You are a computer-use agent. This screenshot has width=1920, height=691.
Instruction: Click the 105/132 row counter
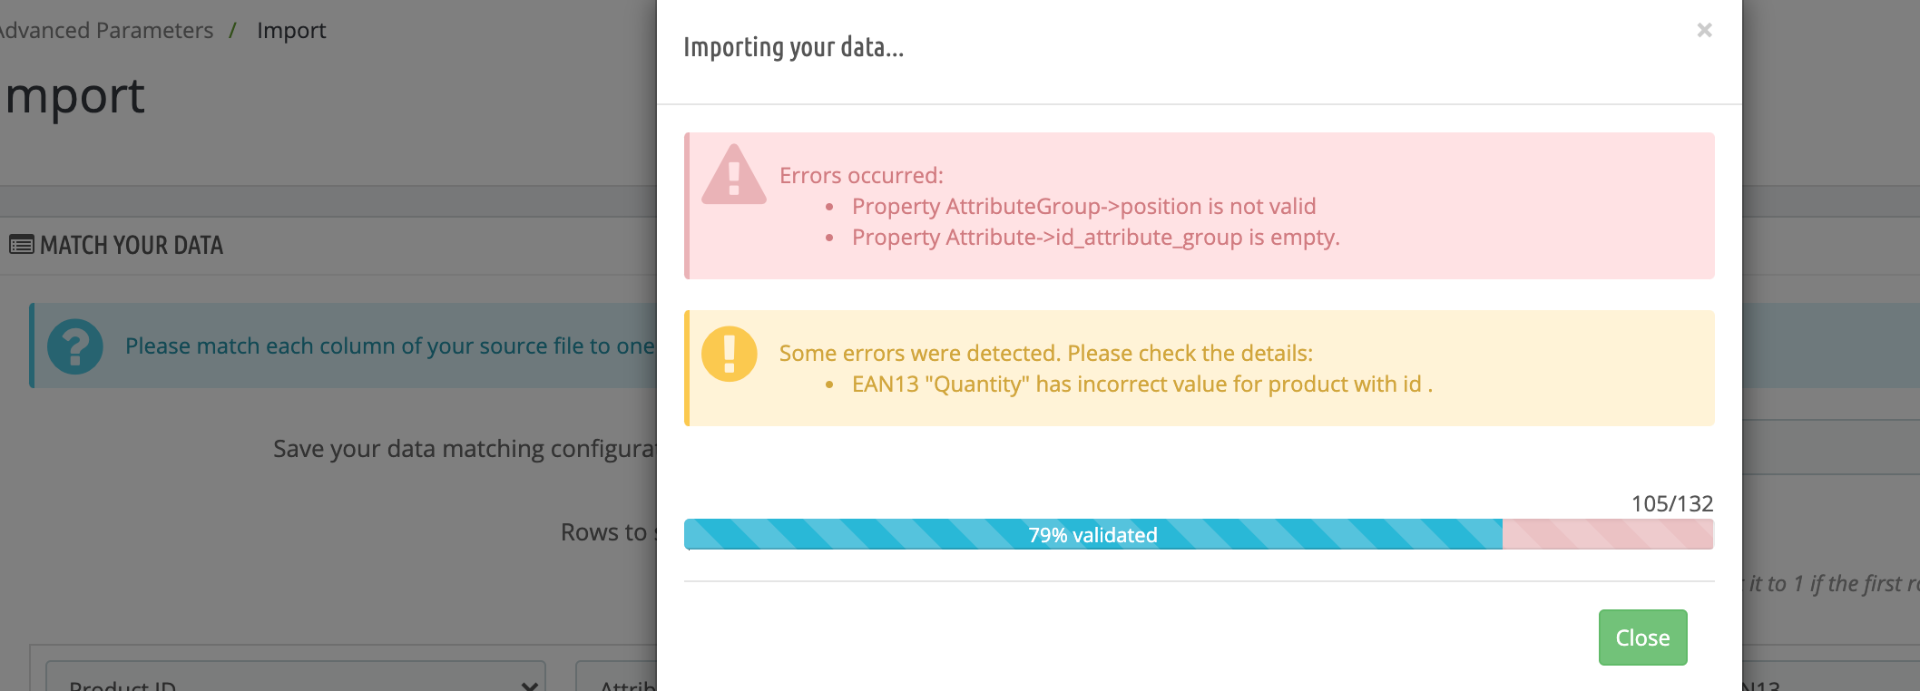coord(1671,504)
